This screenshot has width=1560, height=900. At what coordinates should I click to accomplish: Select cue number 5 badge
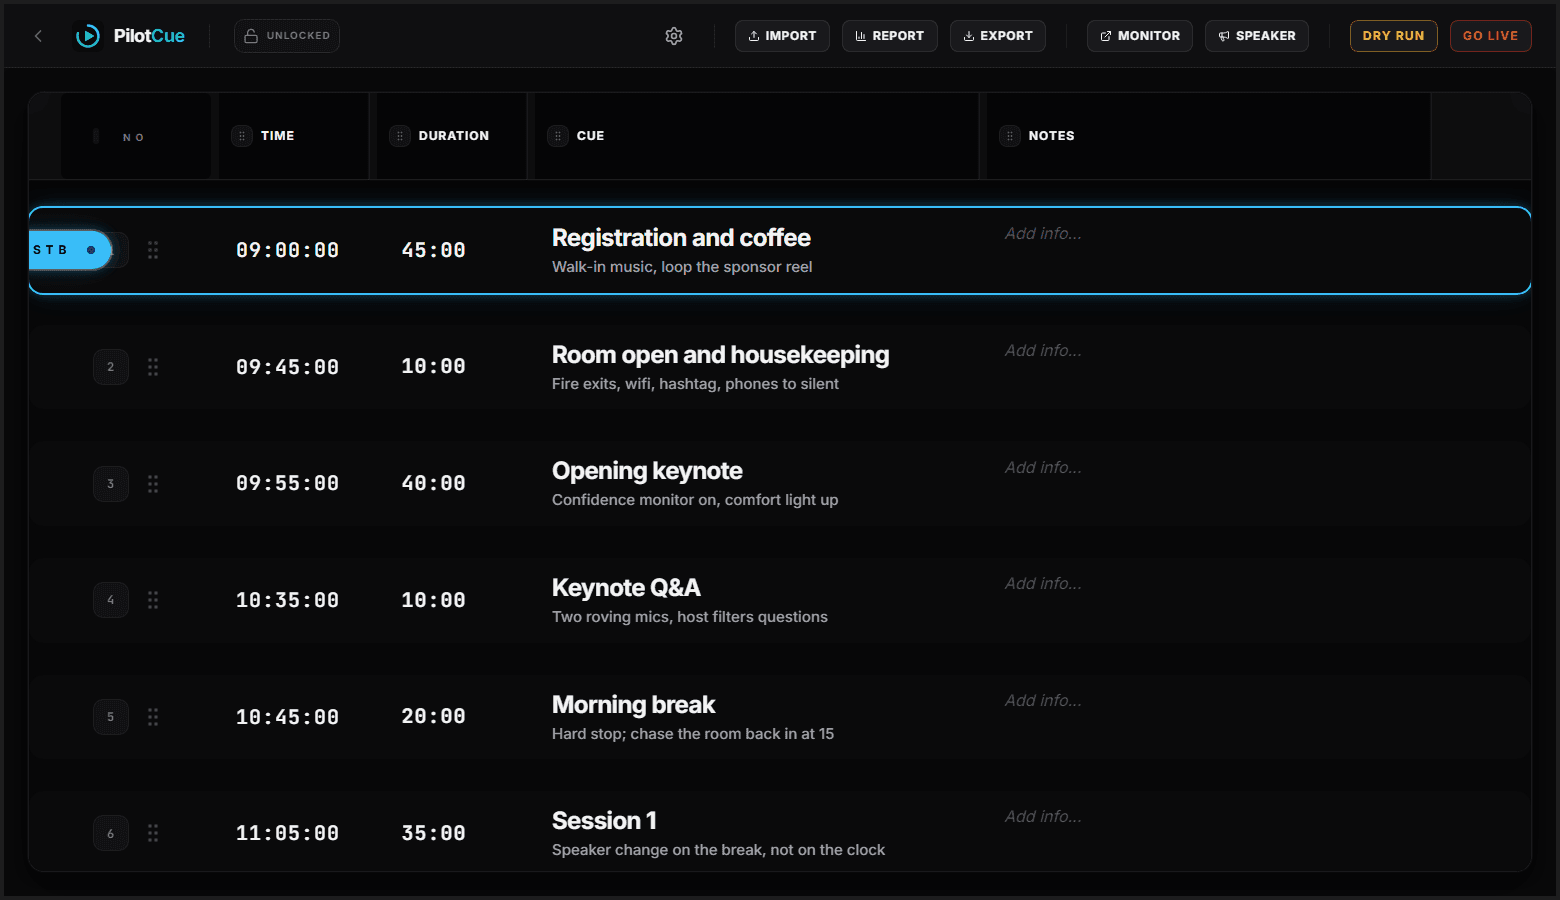[x=111, y=717]
